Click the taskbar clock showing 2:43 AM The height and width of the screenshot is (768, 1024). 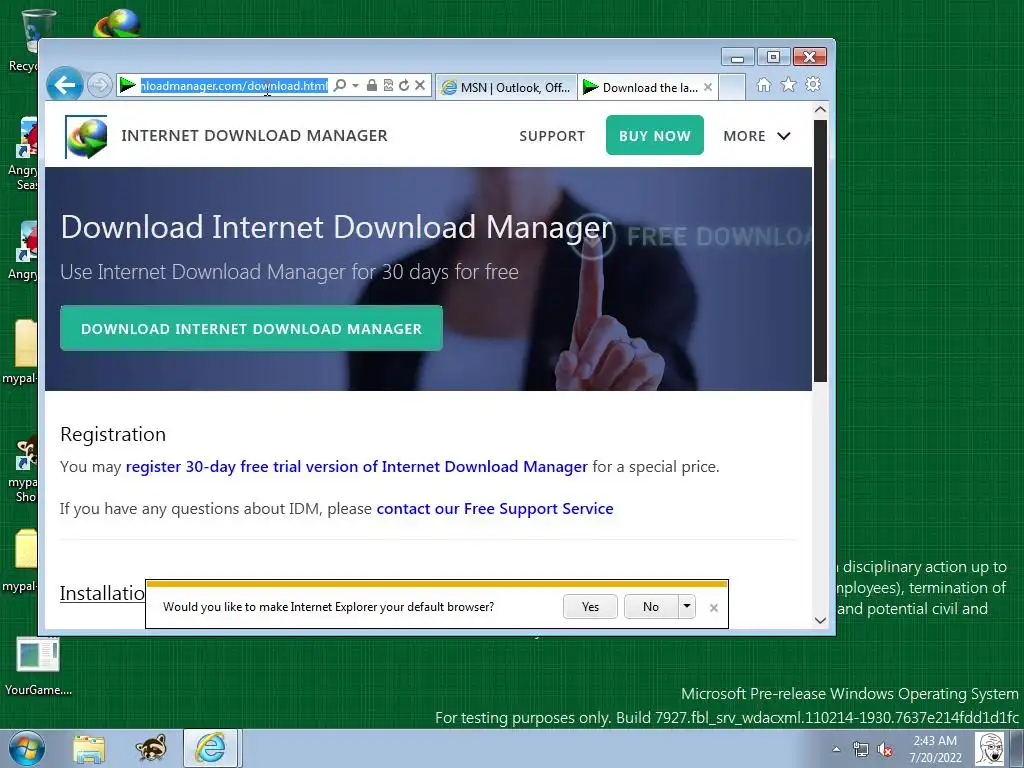(935, 749)
